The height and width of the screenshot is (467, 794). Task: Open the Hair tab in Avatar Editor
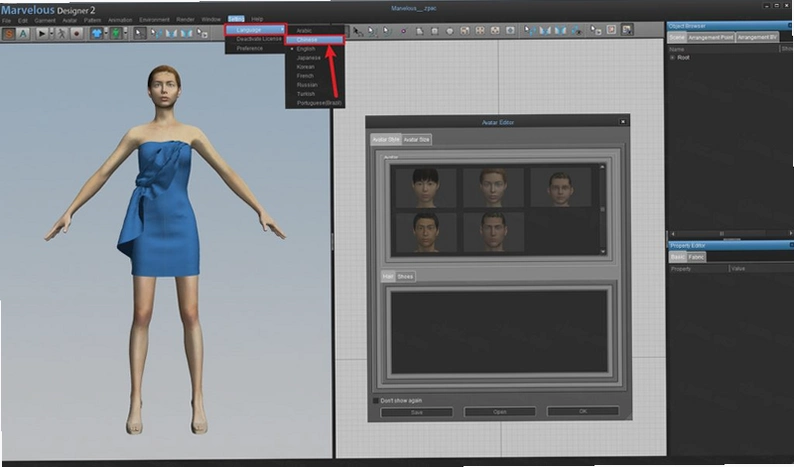coord(388,277)
